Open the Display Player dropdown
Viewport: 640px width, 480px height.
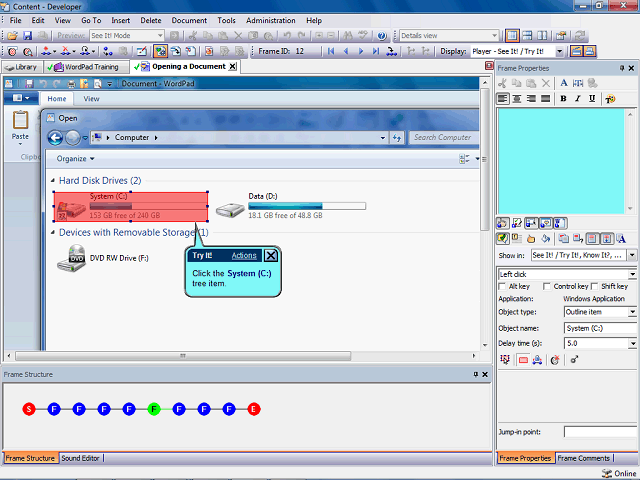click(560, 51)
